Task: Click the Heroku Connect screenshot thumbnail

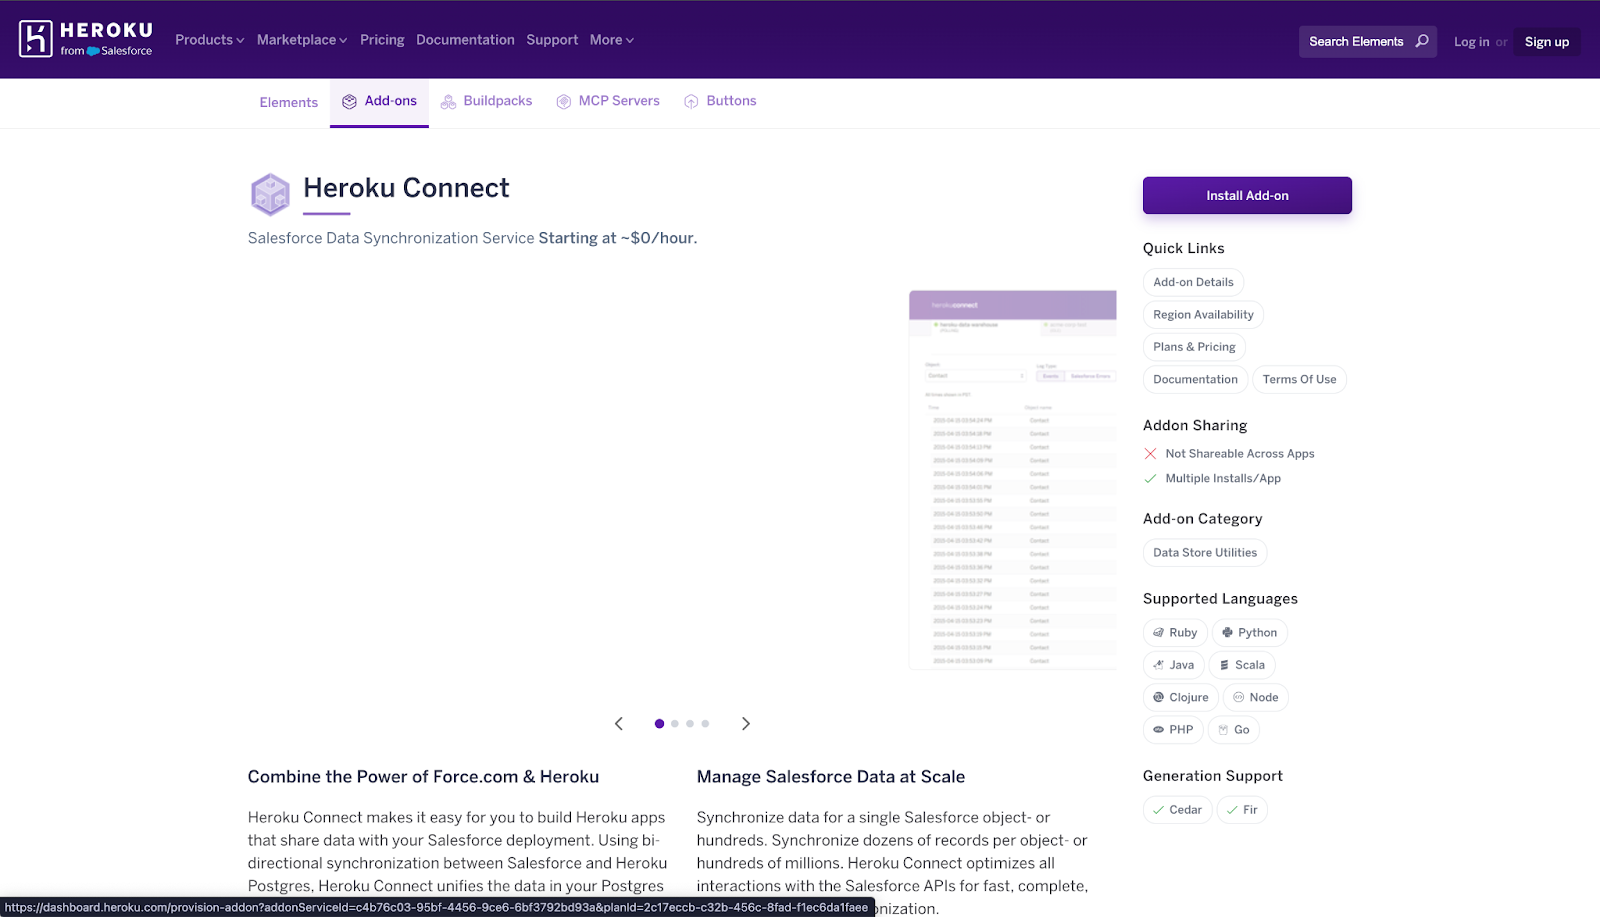Action: tap(1012, 480)
